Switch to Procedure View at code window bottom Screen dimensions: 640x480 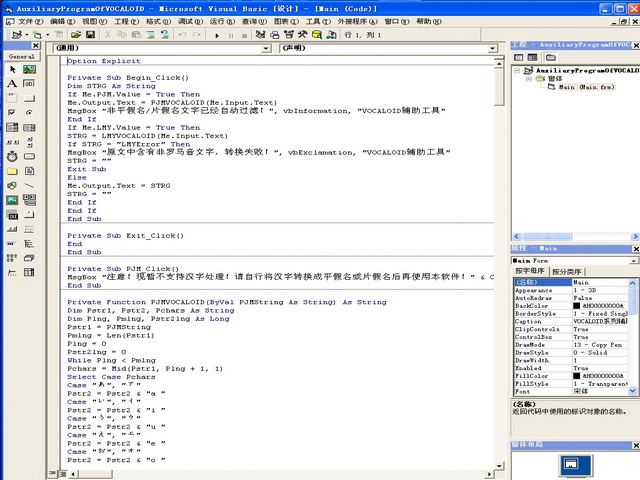[x=53, y=473]
